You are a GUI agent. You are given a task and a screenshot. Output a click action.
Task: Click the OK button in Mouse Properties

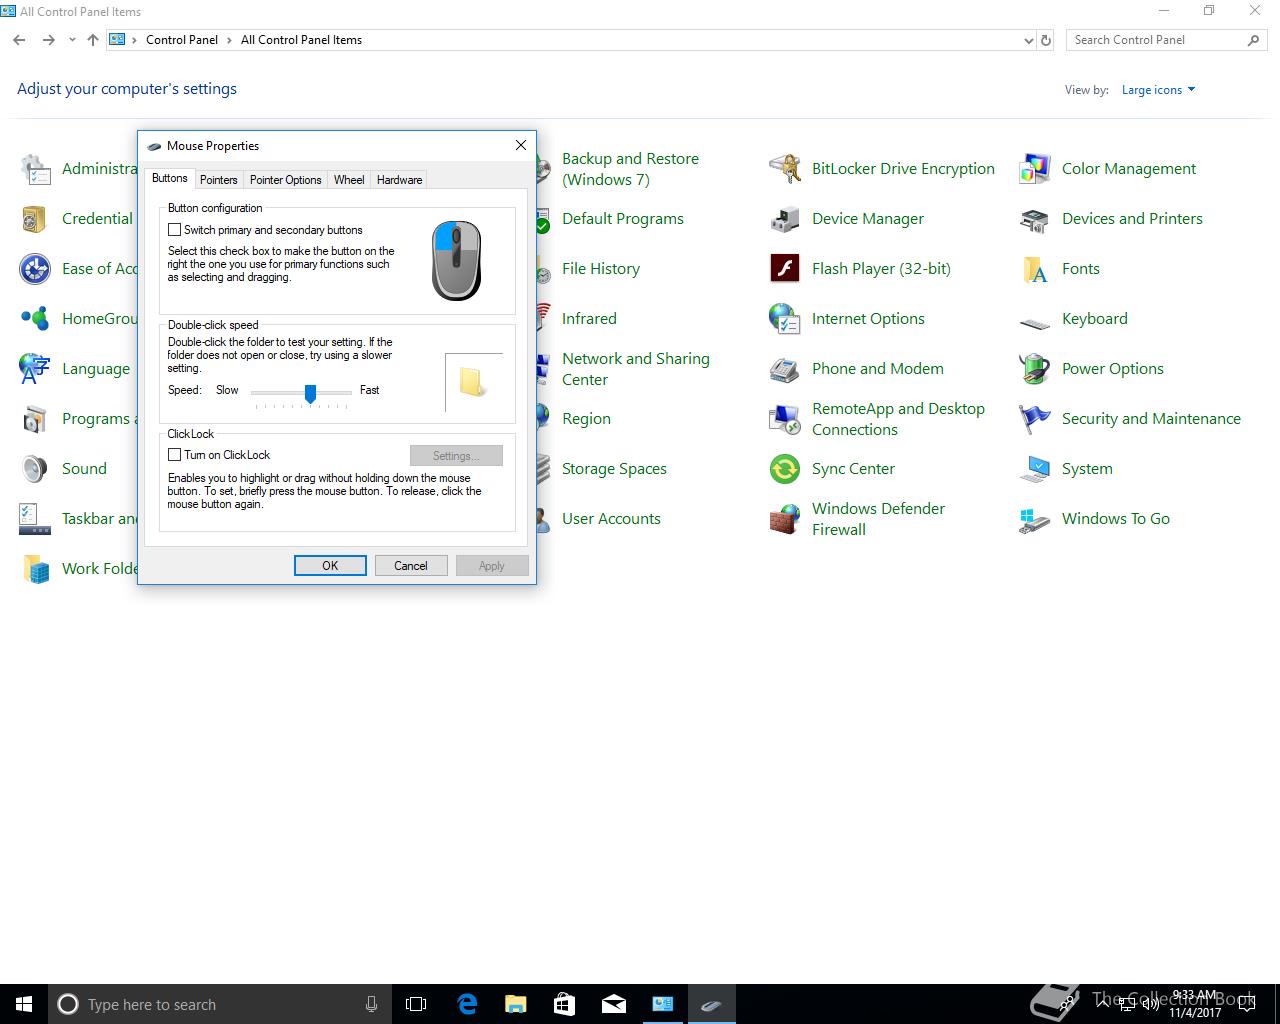point(330,566)
